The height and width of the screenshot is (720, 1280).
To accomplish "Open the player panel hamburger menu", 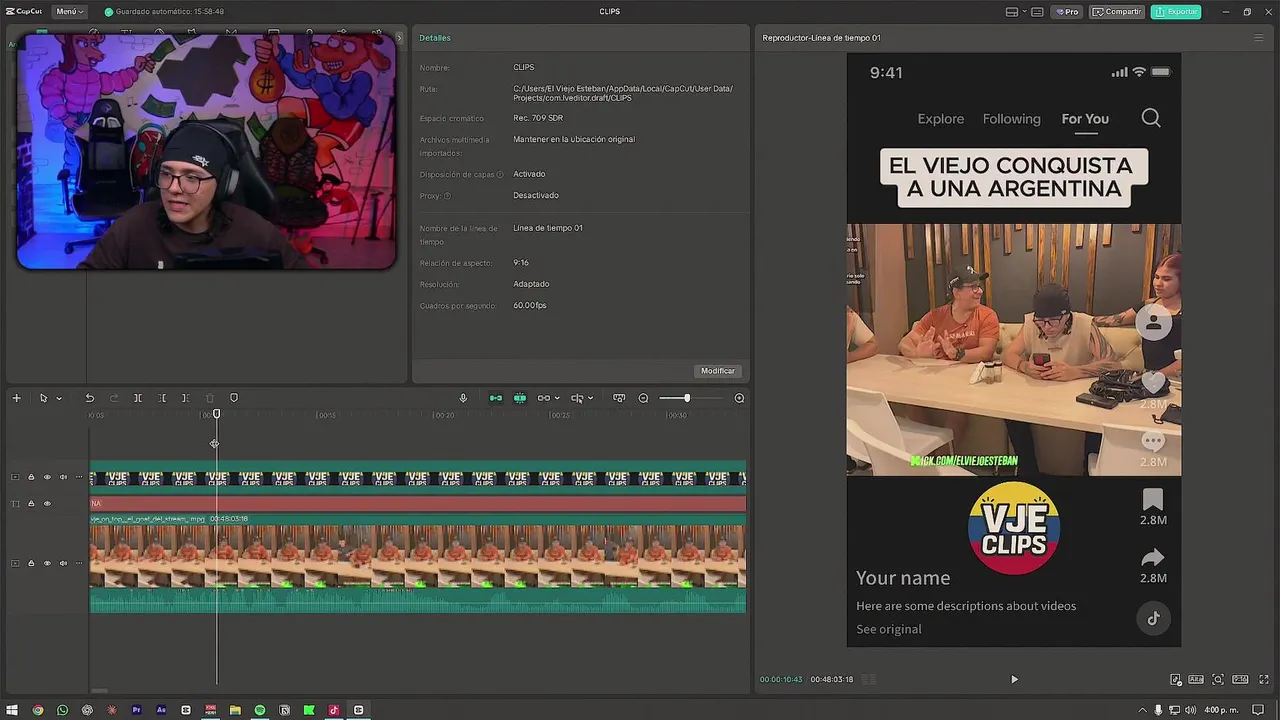I will coord(1258,38).
